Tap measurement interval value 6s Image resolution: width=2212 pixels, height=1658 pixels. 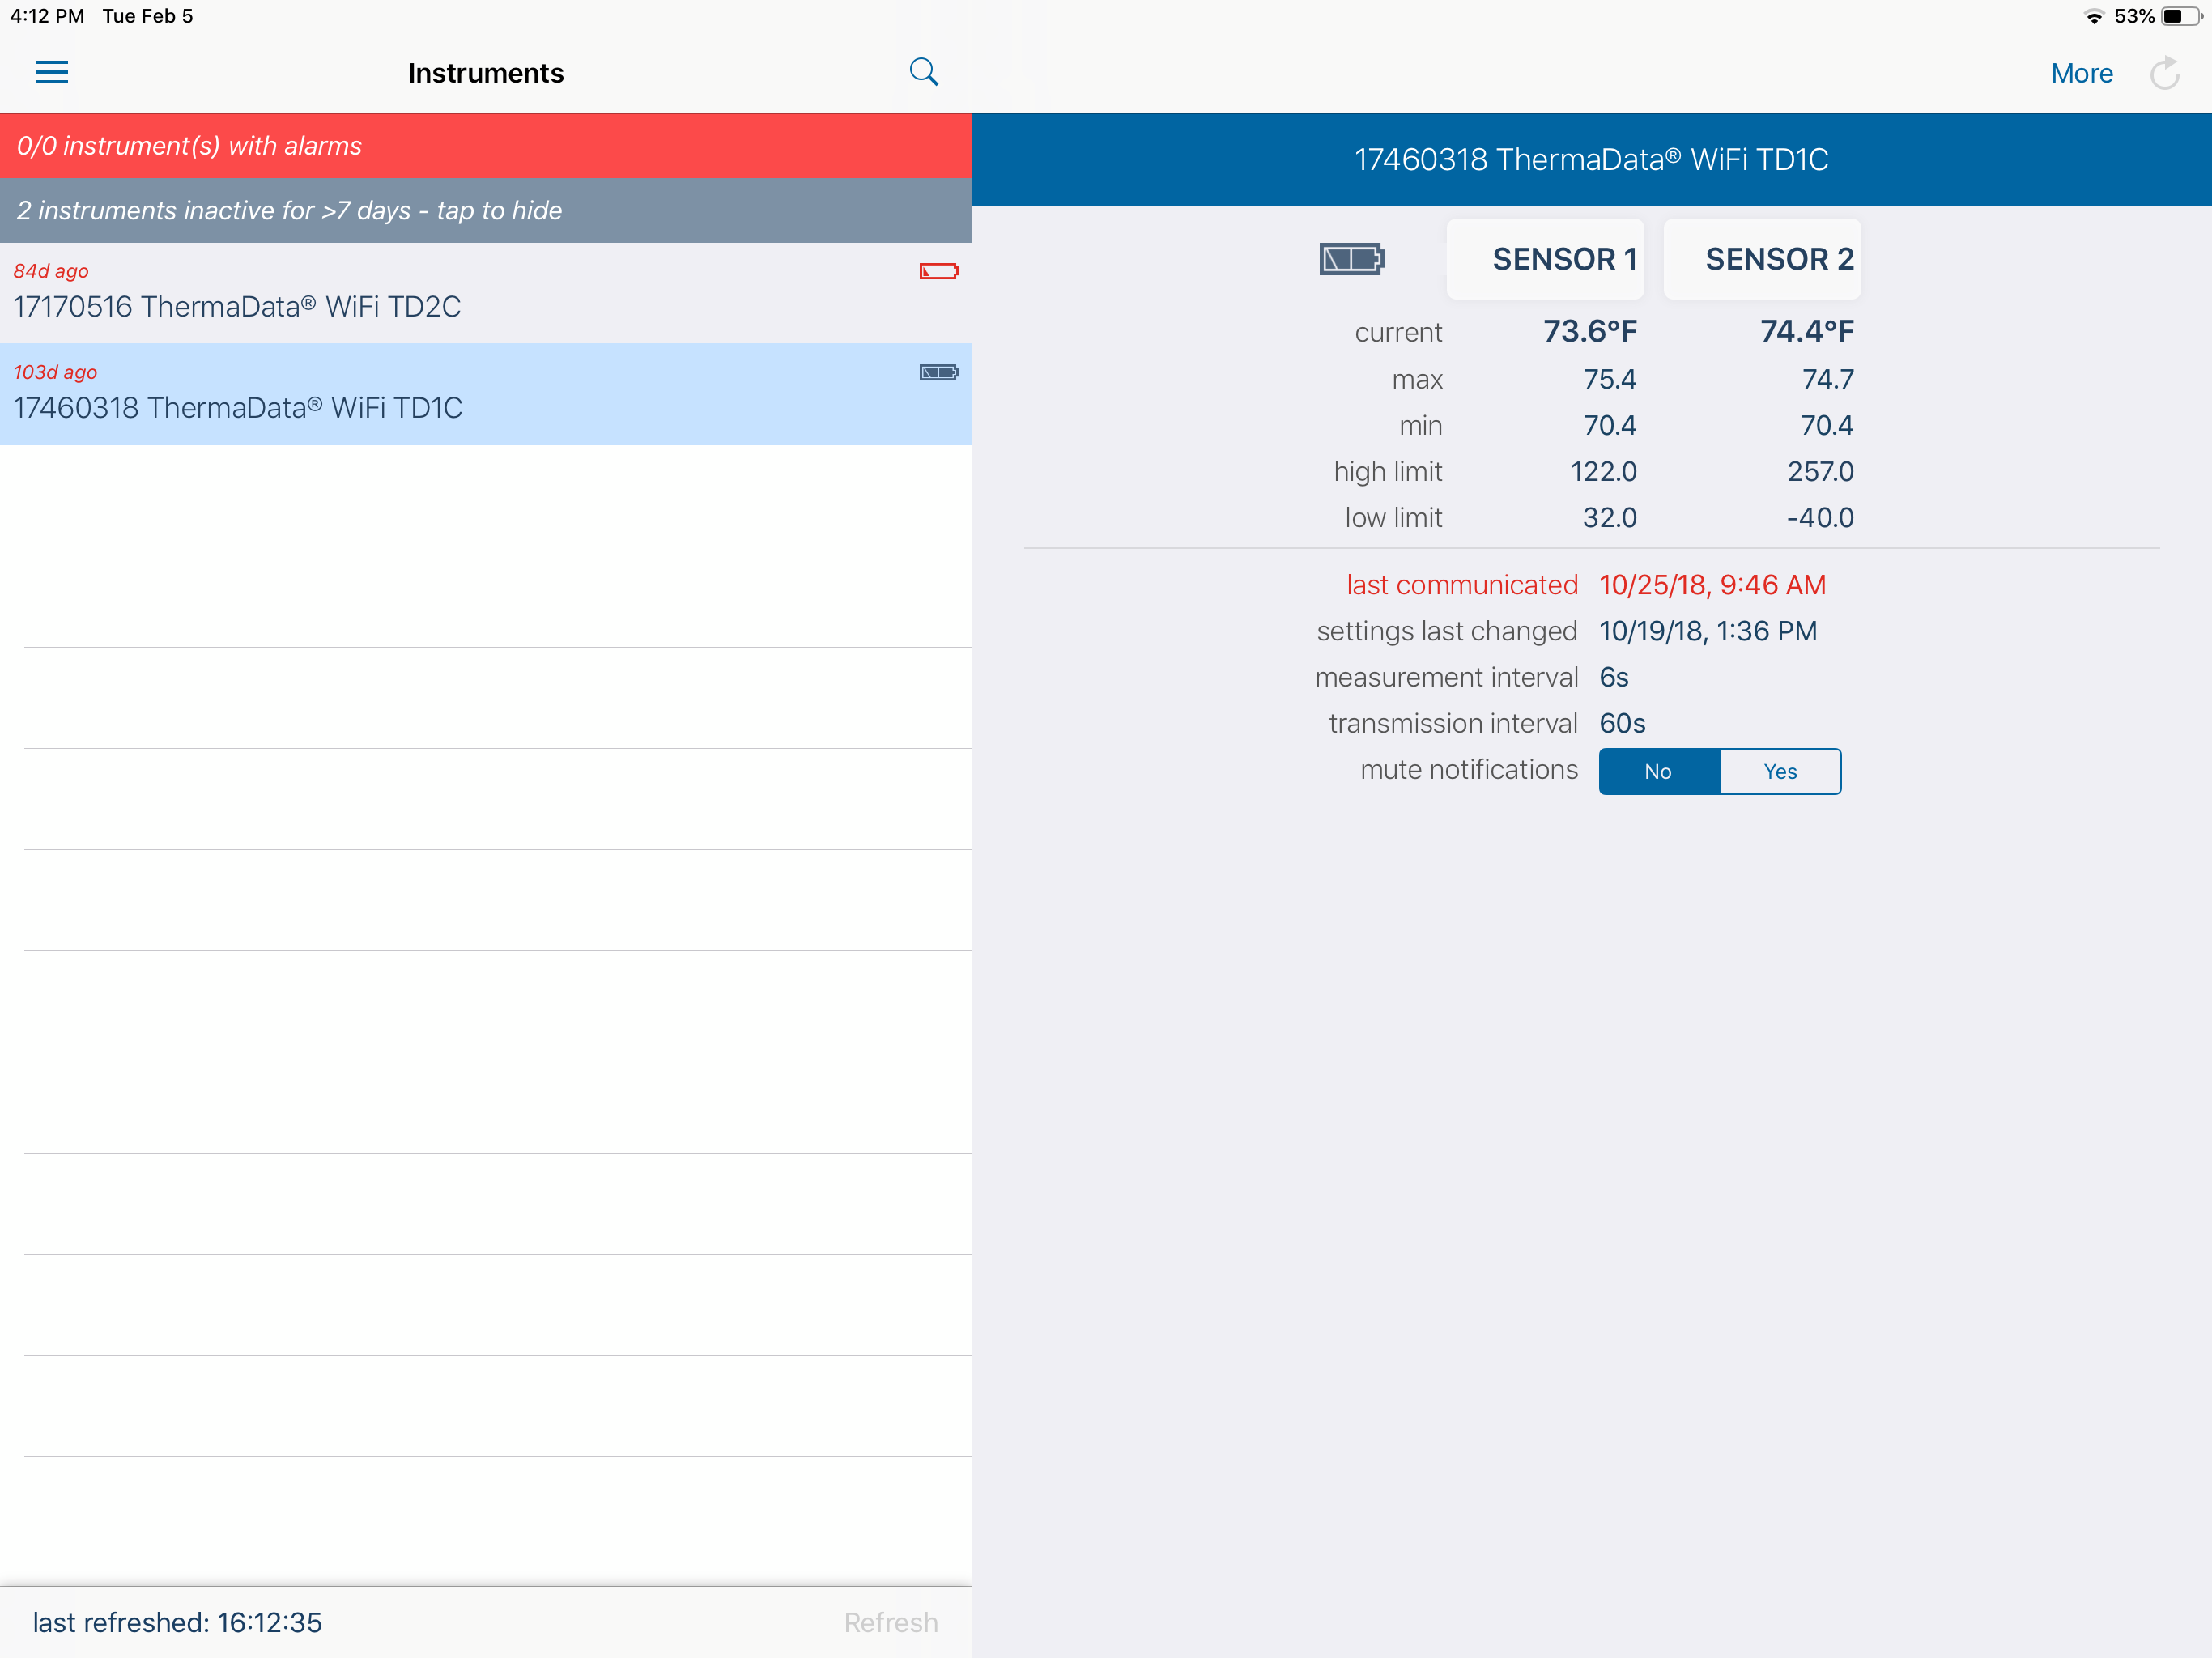point(1614,677)
